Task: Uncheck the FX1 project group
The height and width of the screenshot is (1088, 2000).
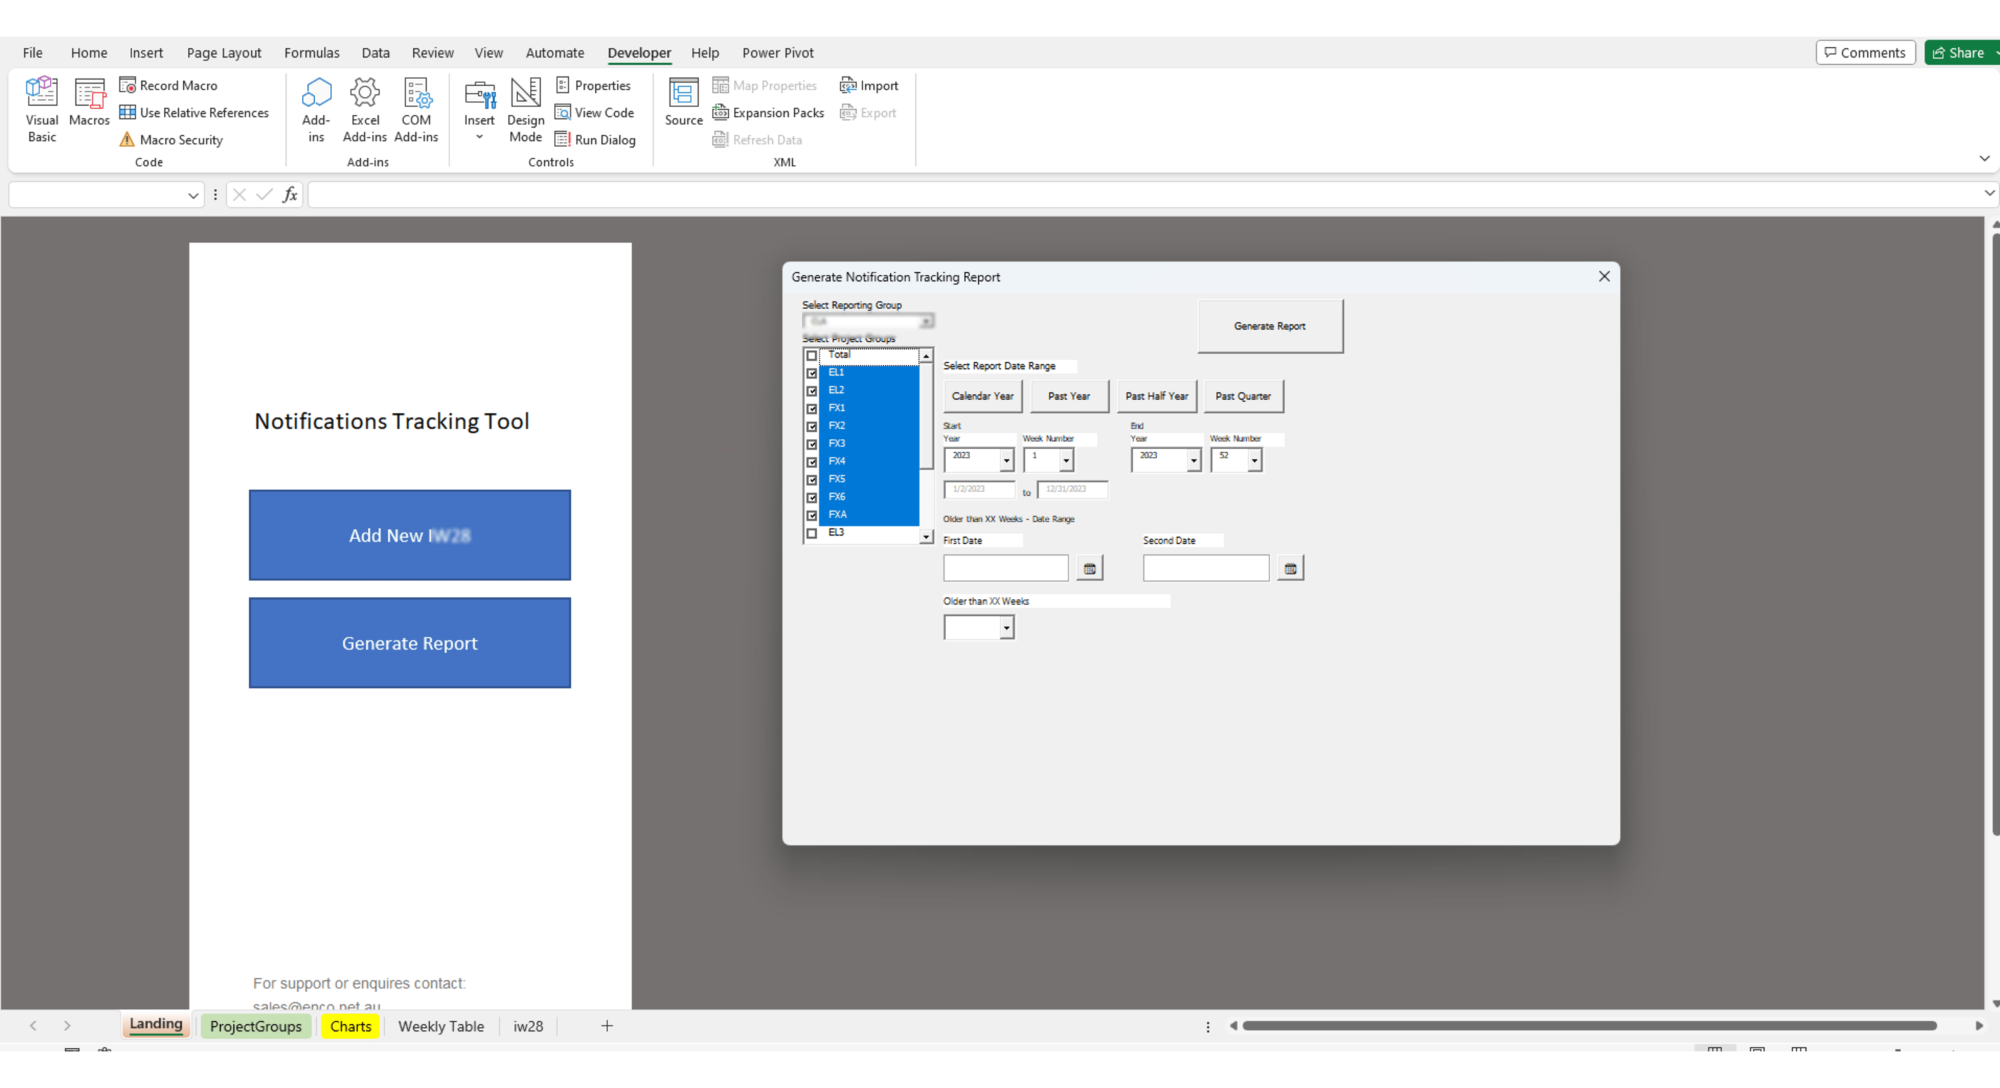Action: tap(812, 409)
